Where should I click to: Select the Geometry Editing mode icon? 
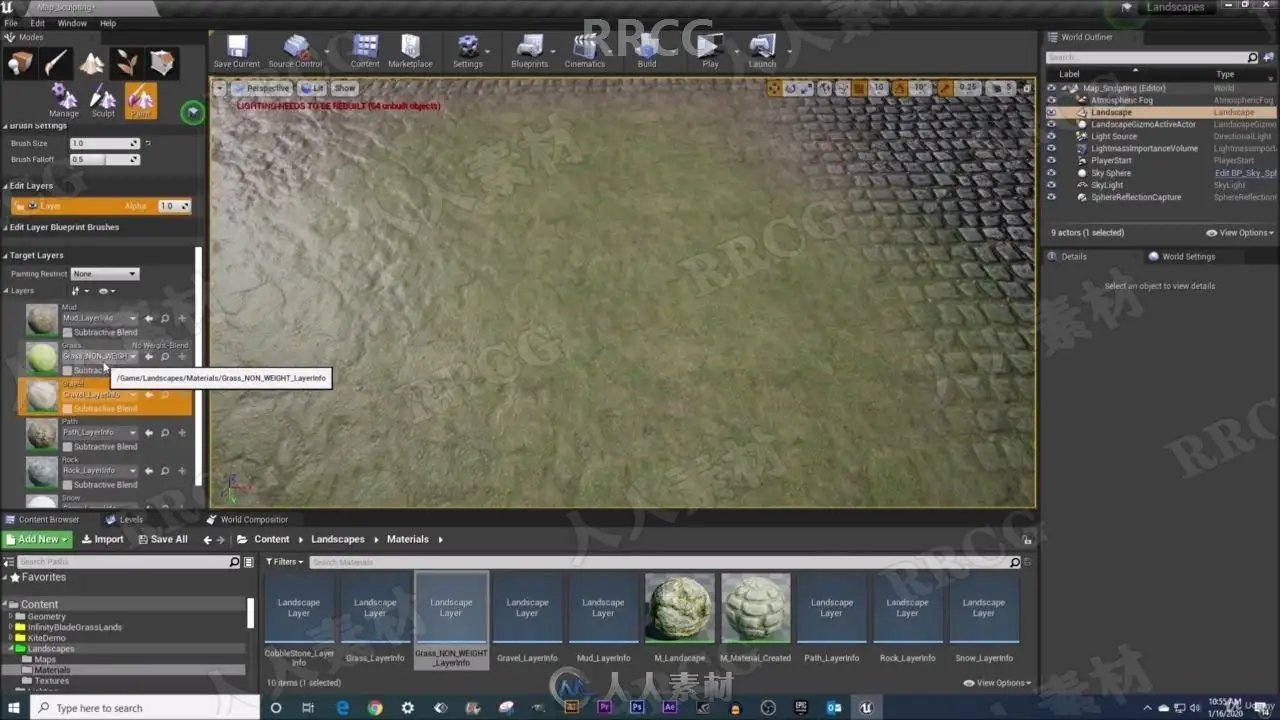[162, 64]
